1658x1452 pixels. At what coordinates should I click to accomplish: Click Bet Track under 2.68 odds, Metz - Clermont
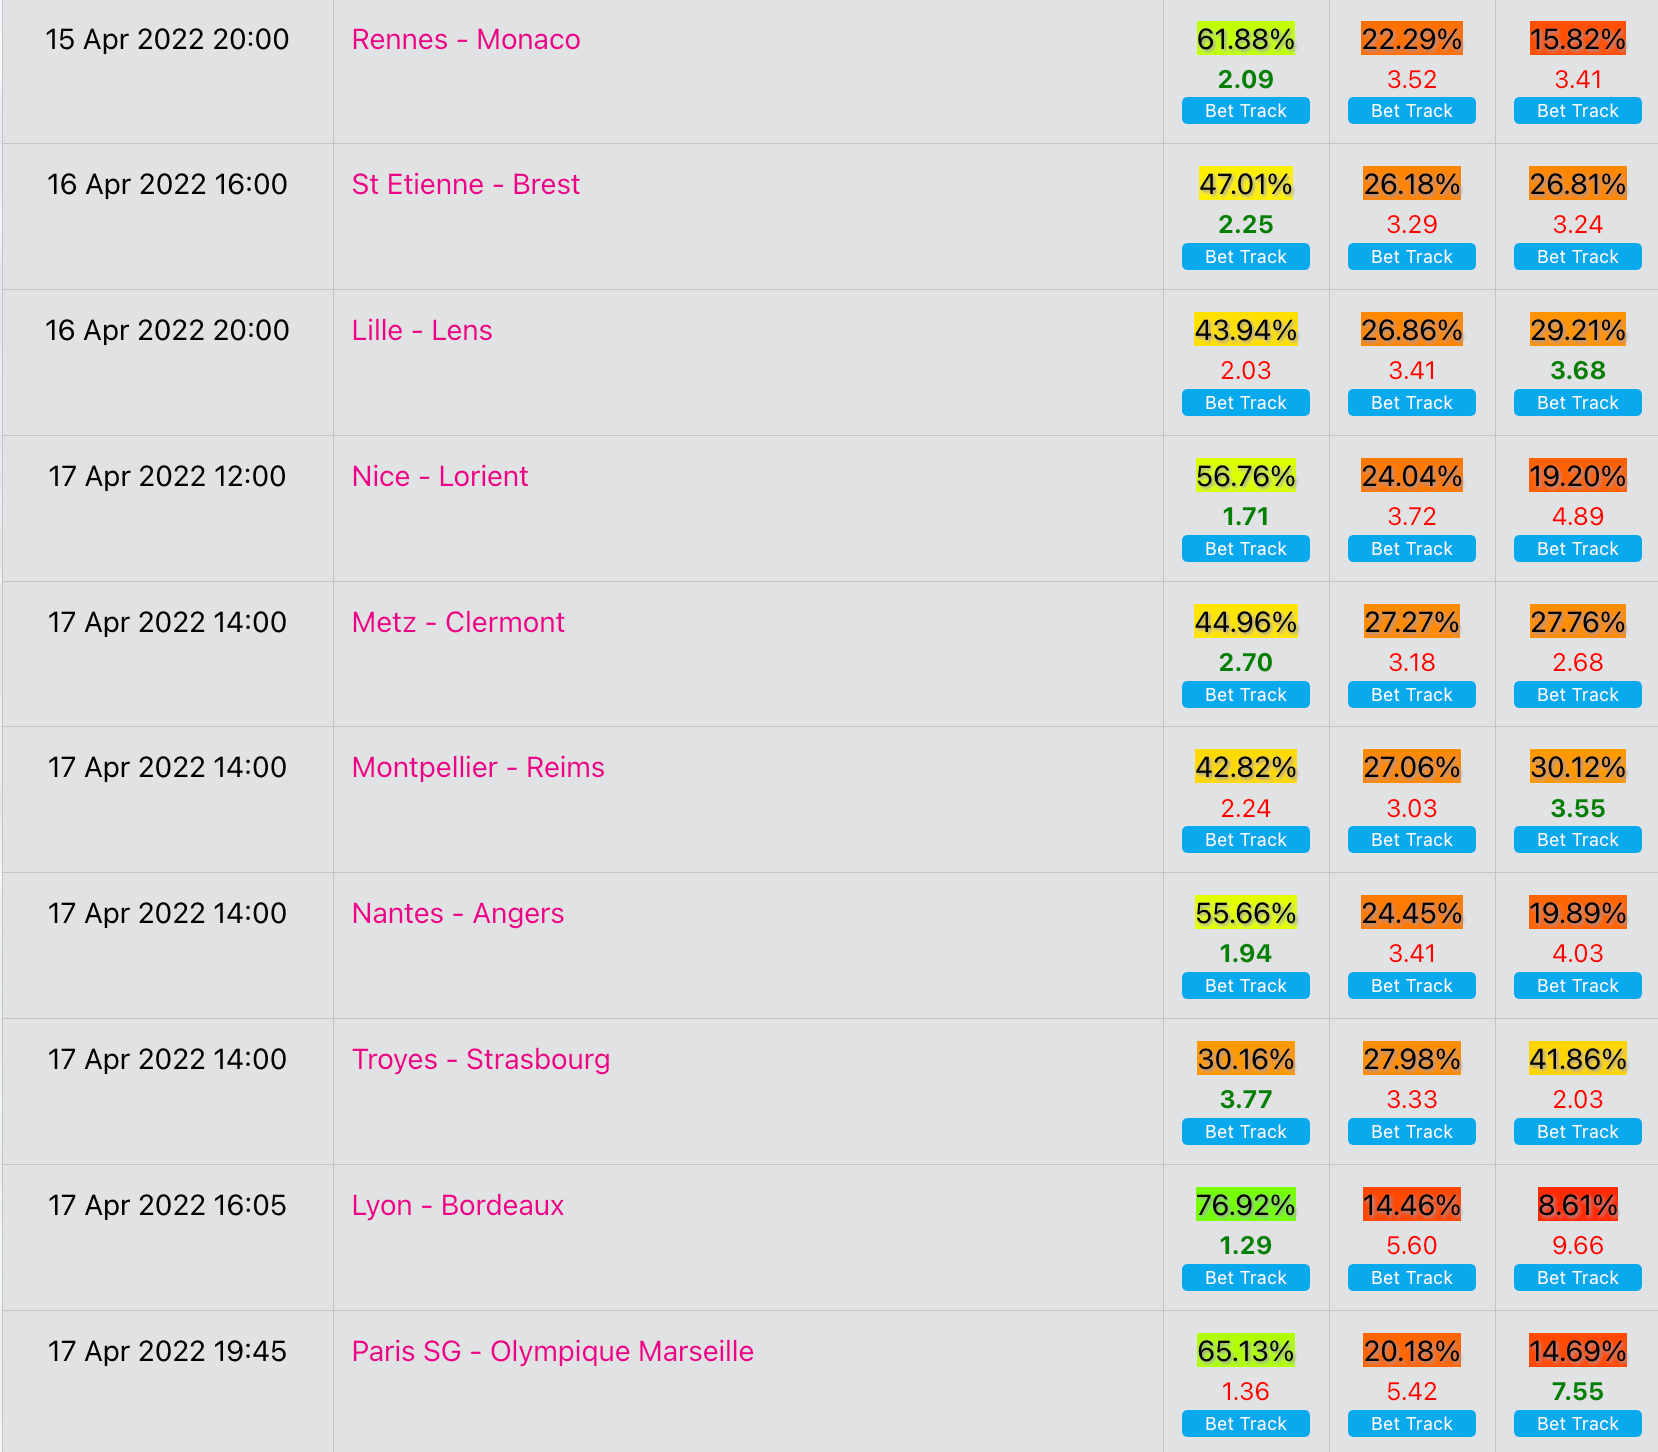[1578, 695]
